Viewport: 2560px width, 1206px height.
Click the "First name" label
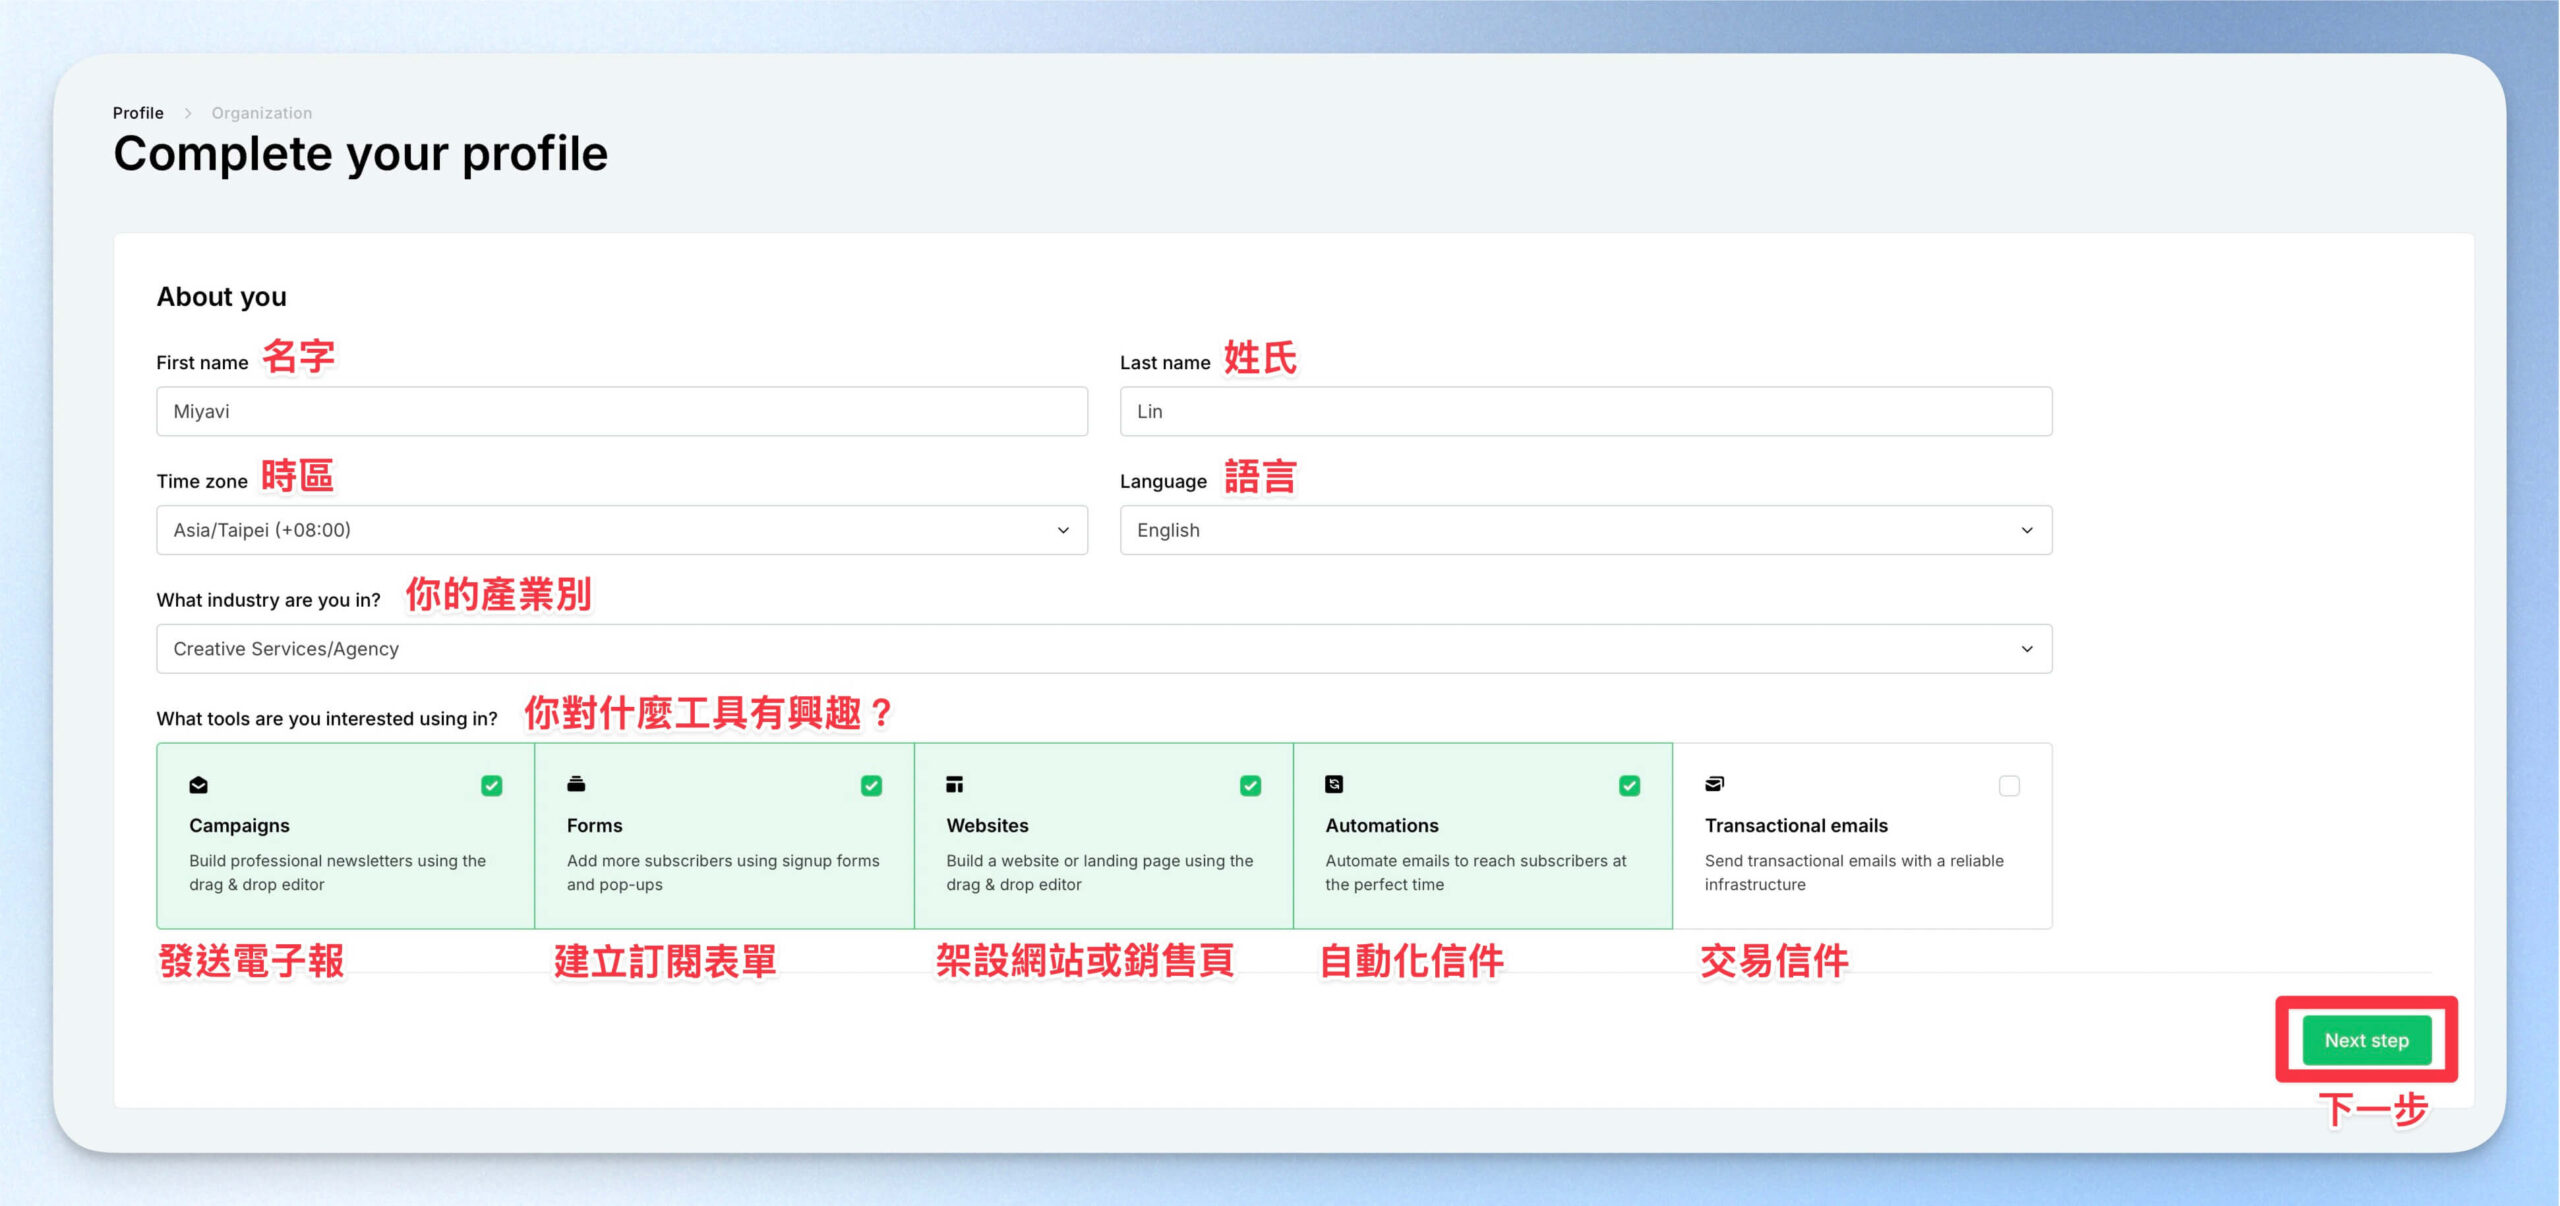202,363
